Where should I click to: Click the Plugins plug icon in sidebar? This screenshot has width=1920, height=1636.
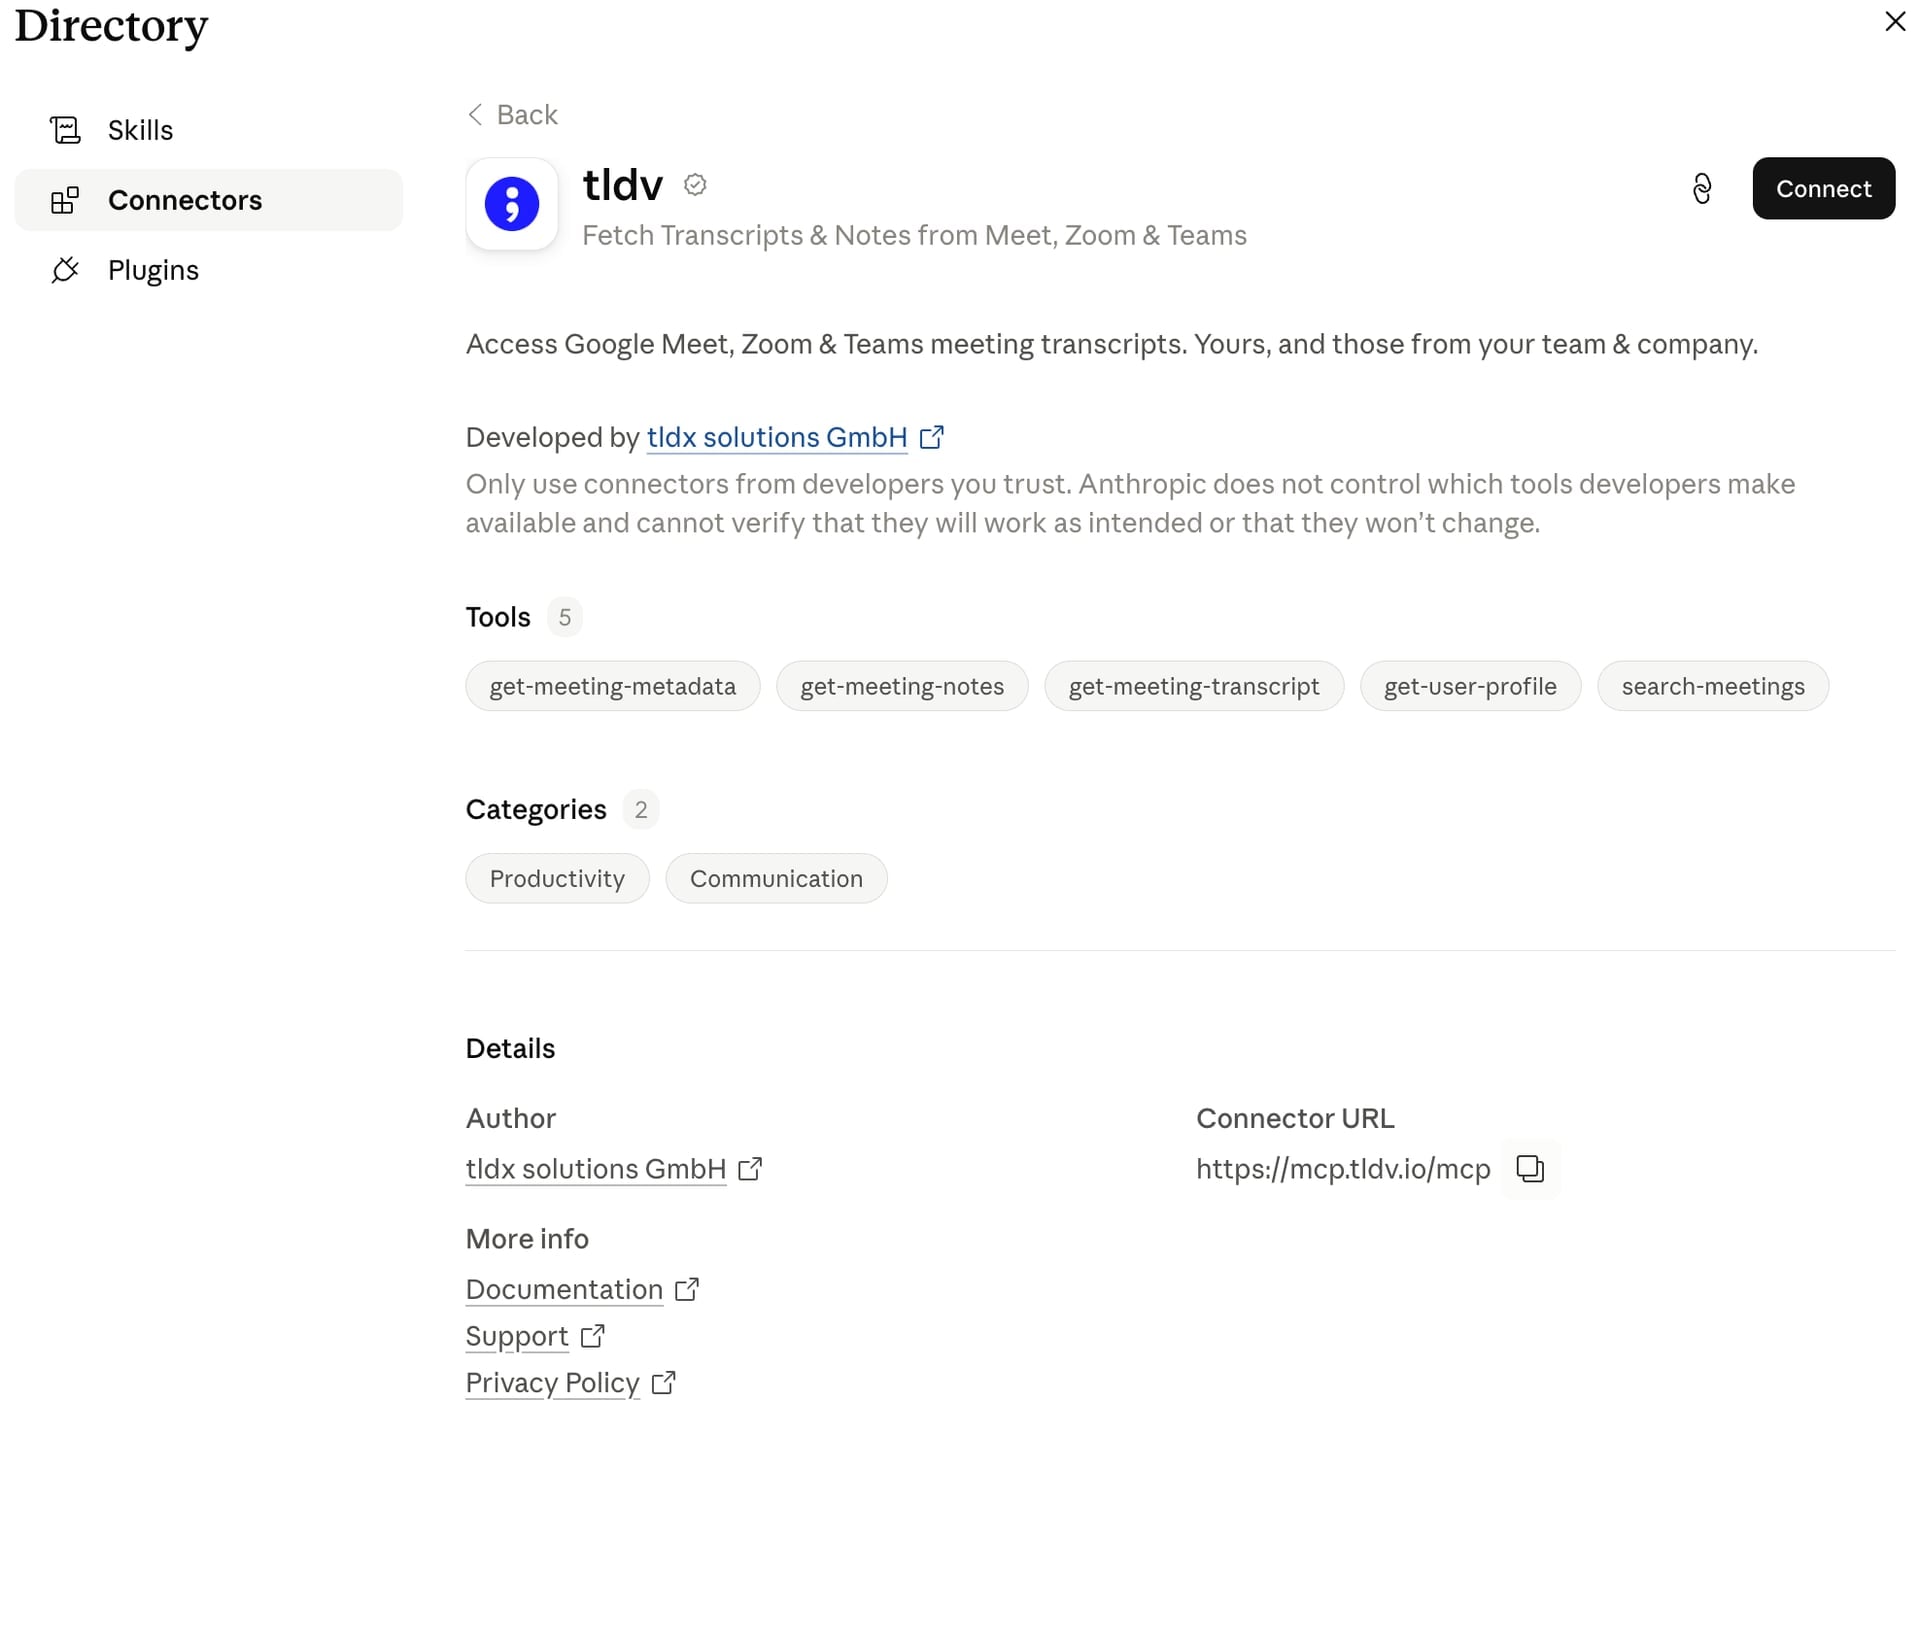(x=65, y=270)
